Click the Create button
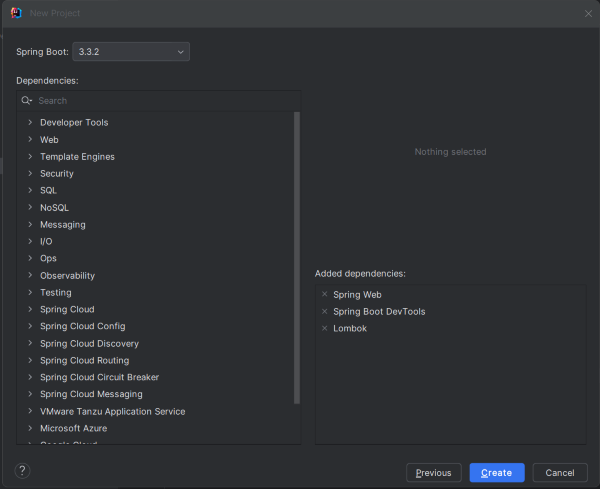Image resolution: width=600 pixels, height=489 pixels. (x=497, y=473)
